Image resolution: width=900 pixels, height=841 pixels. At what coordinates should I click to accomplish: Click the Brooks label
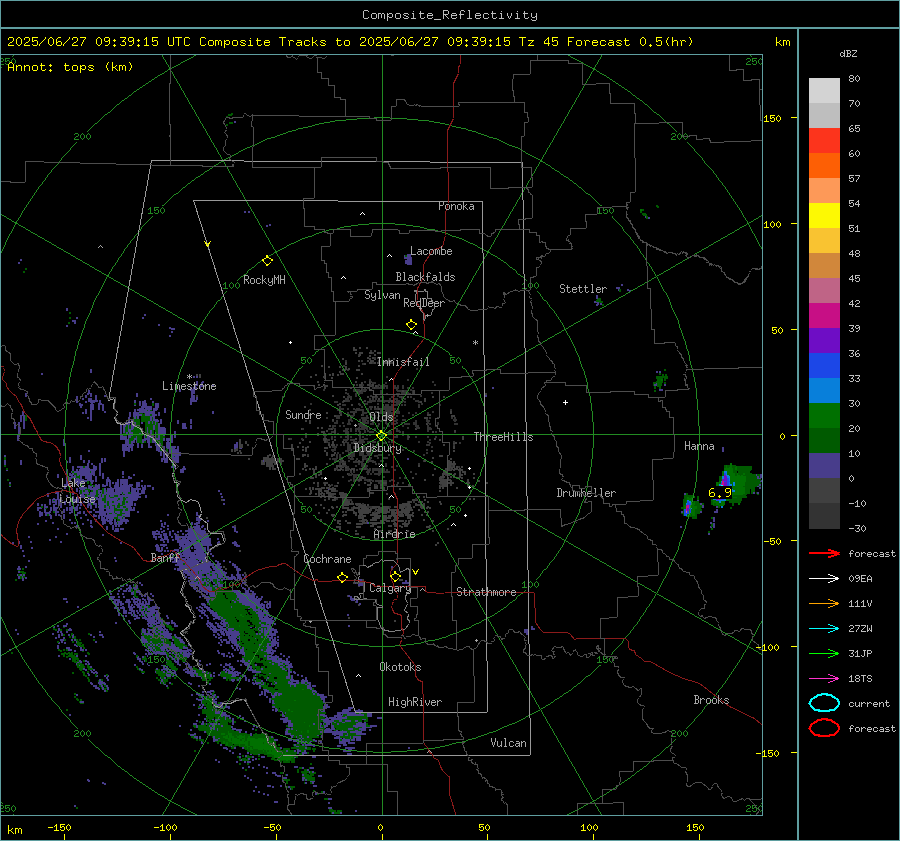[711, 700]
